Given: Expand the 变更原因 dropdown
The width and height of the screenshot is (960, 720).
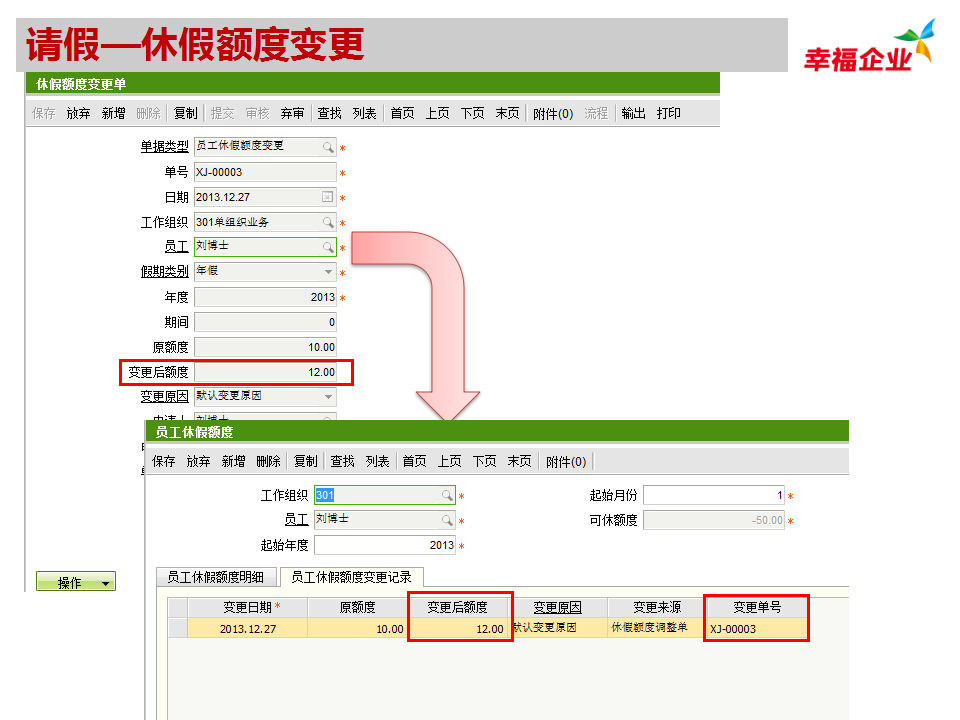Looking at the screenshot, I should pos(327,396).
